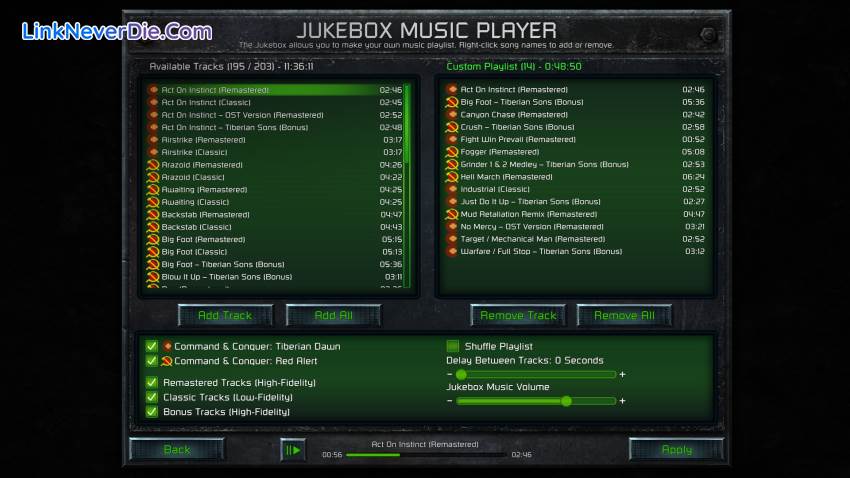Screen dimensions: 850x478
Task: Click the Soviet icon beside Backstab (Classic)
Action: (153, 227)
